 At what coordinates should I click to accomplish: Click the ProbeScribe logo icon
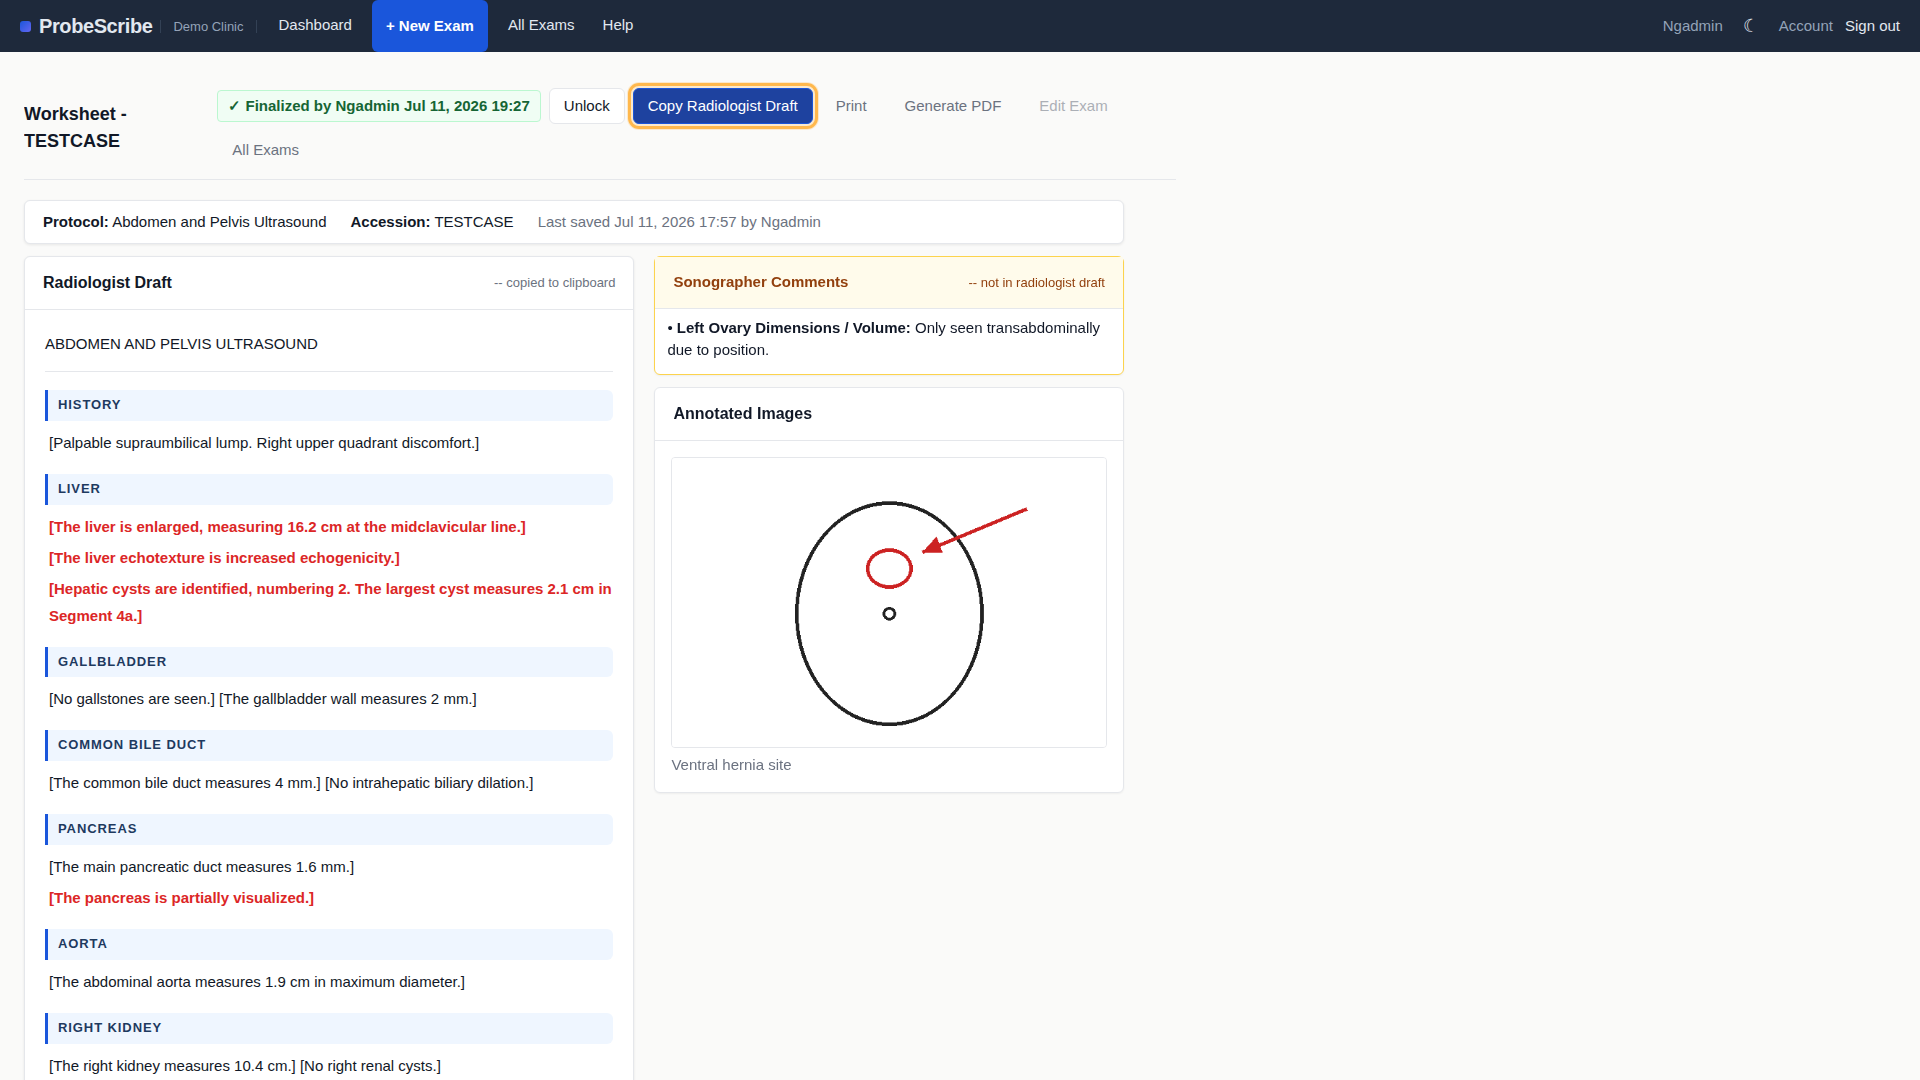click(26, 27)
